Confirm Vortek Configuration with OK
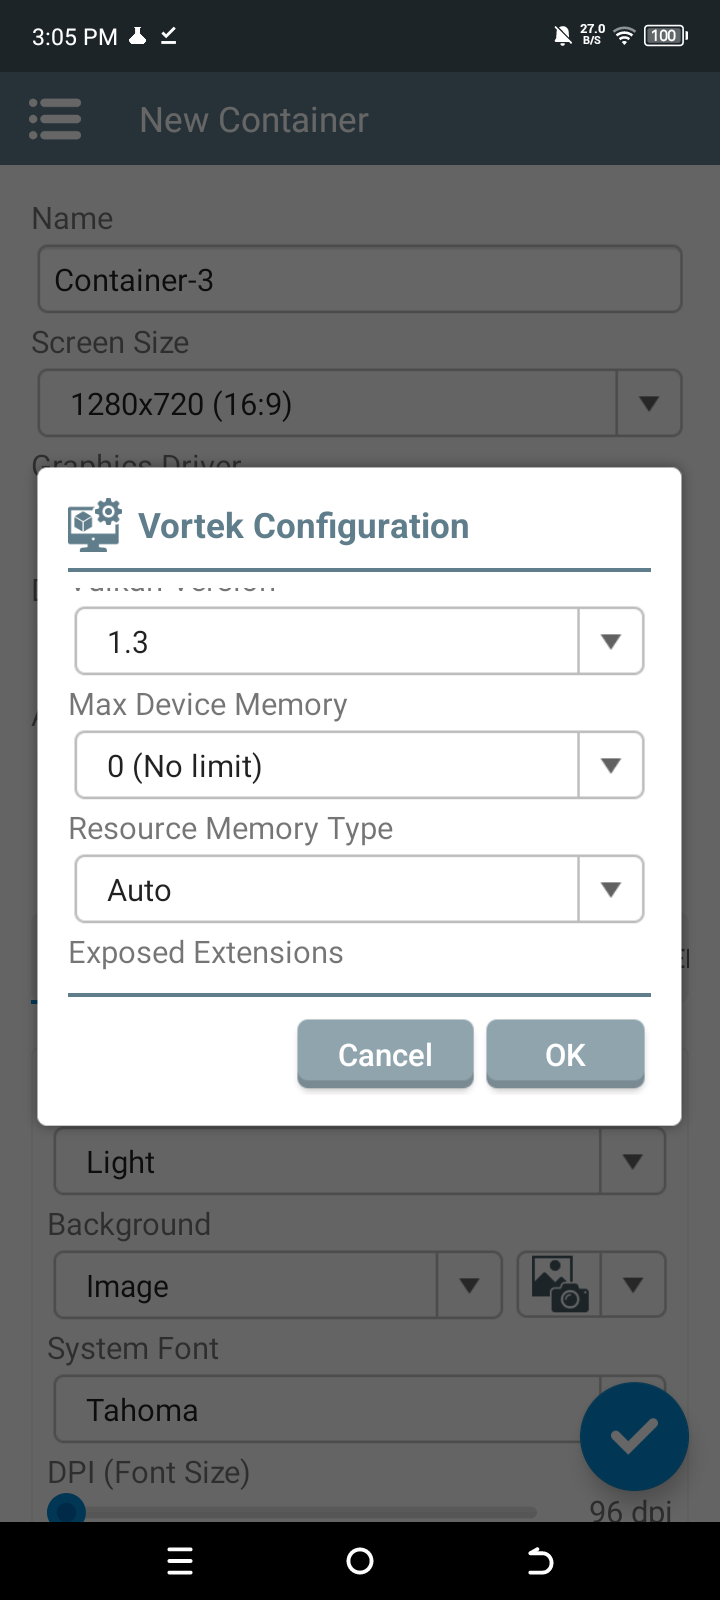This screenshot has width=720, height=1600. 565,1054
